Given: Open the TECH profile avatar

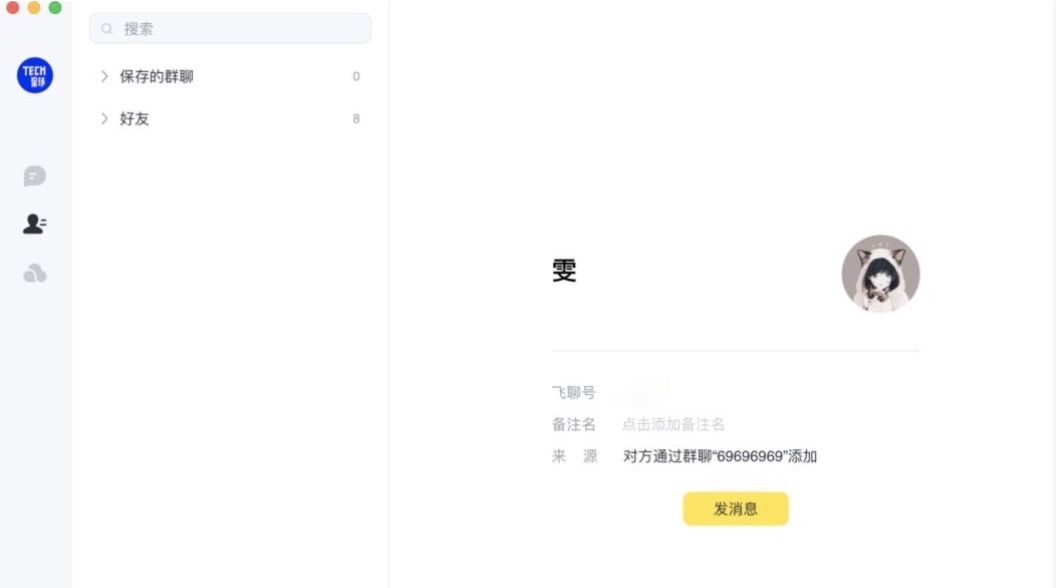Looking at the screenshot, I should click(35, 75).
